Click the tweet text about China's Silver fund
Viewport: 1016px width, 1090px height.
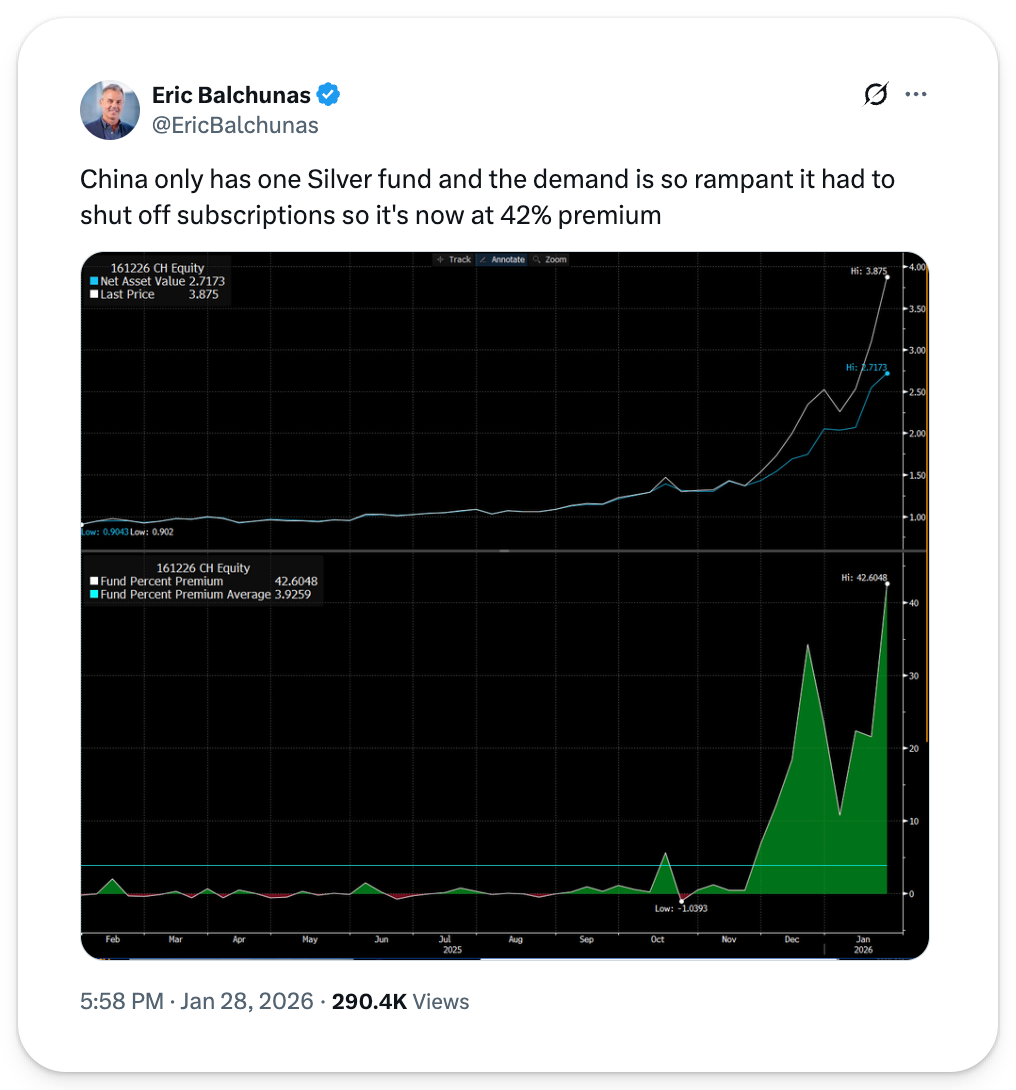(x=487, y=197)
